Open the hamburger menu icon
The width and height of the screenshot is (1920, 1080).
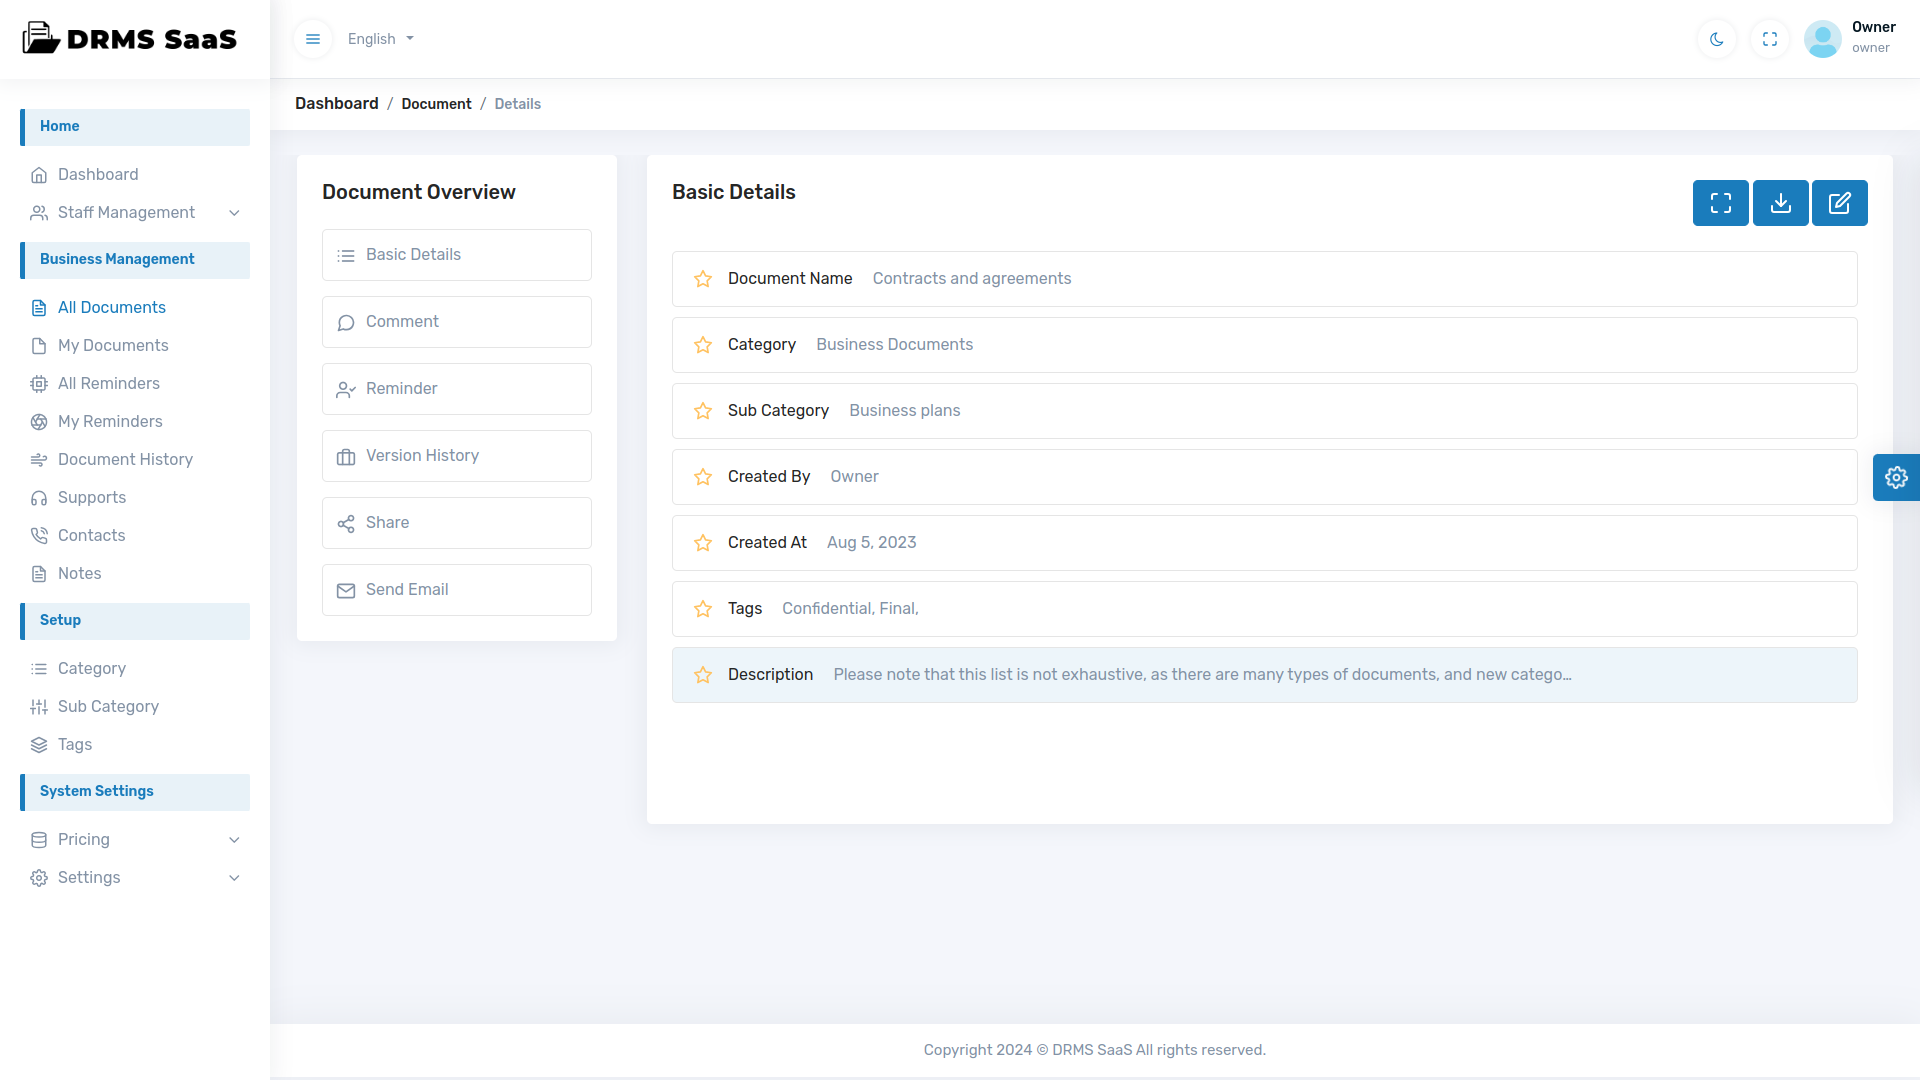pos(313,39)
